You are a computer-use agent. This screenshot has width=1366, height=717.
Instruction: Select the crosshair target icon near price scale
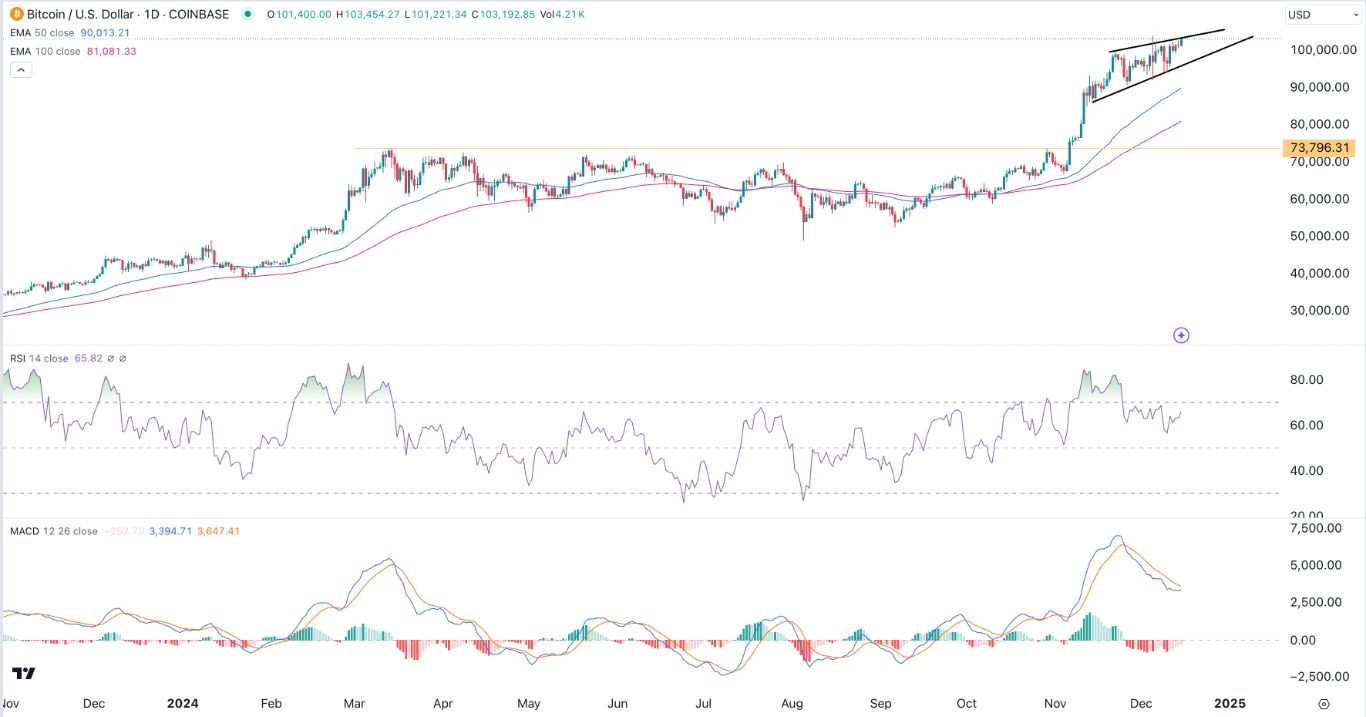[1181, 335]
